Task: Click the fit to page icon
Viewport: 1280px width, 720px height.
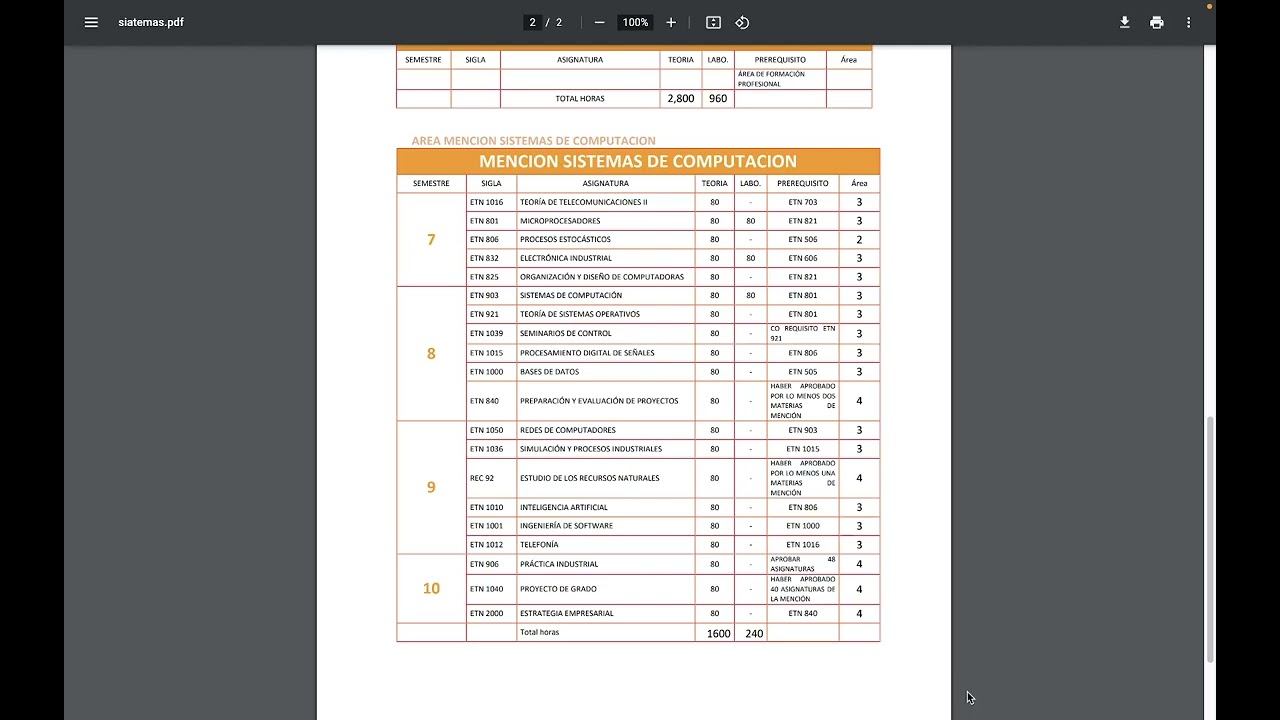Action: pos(713,22)
